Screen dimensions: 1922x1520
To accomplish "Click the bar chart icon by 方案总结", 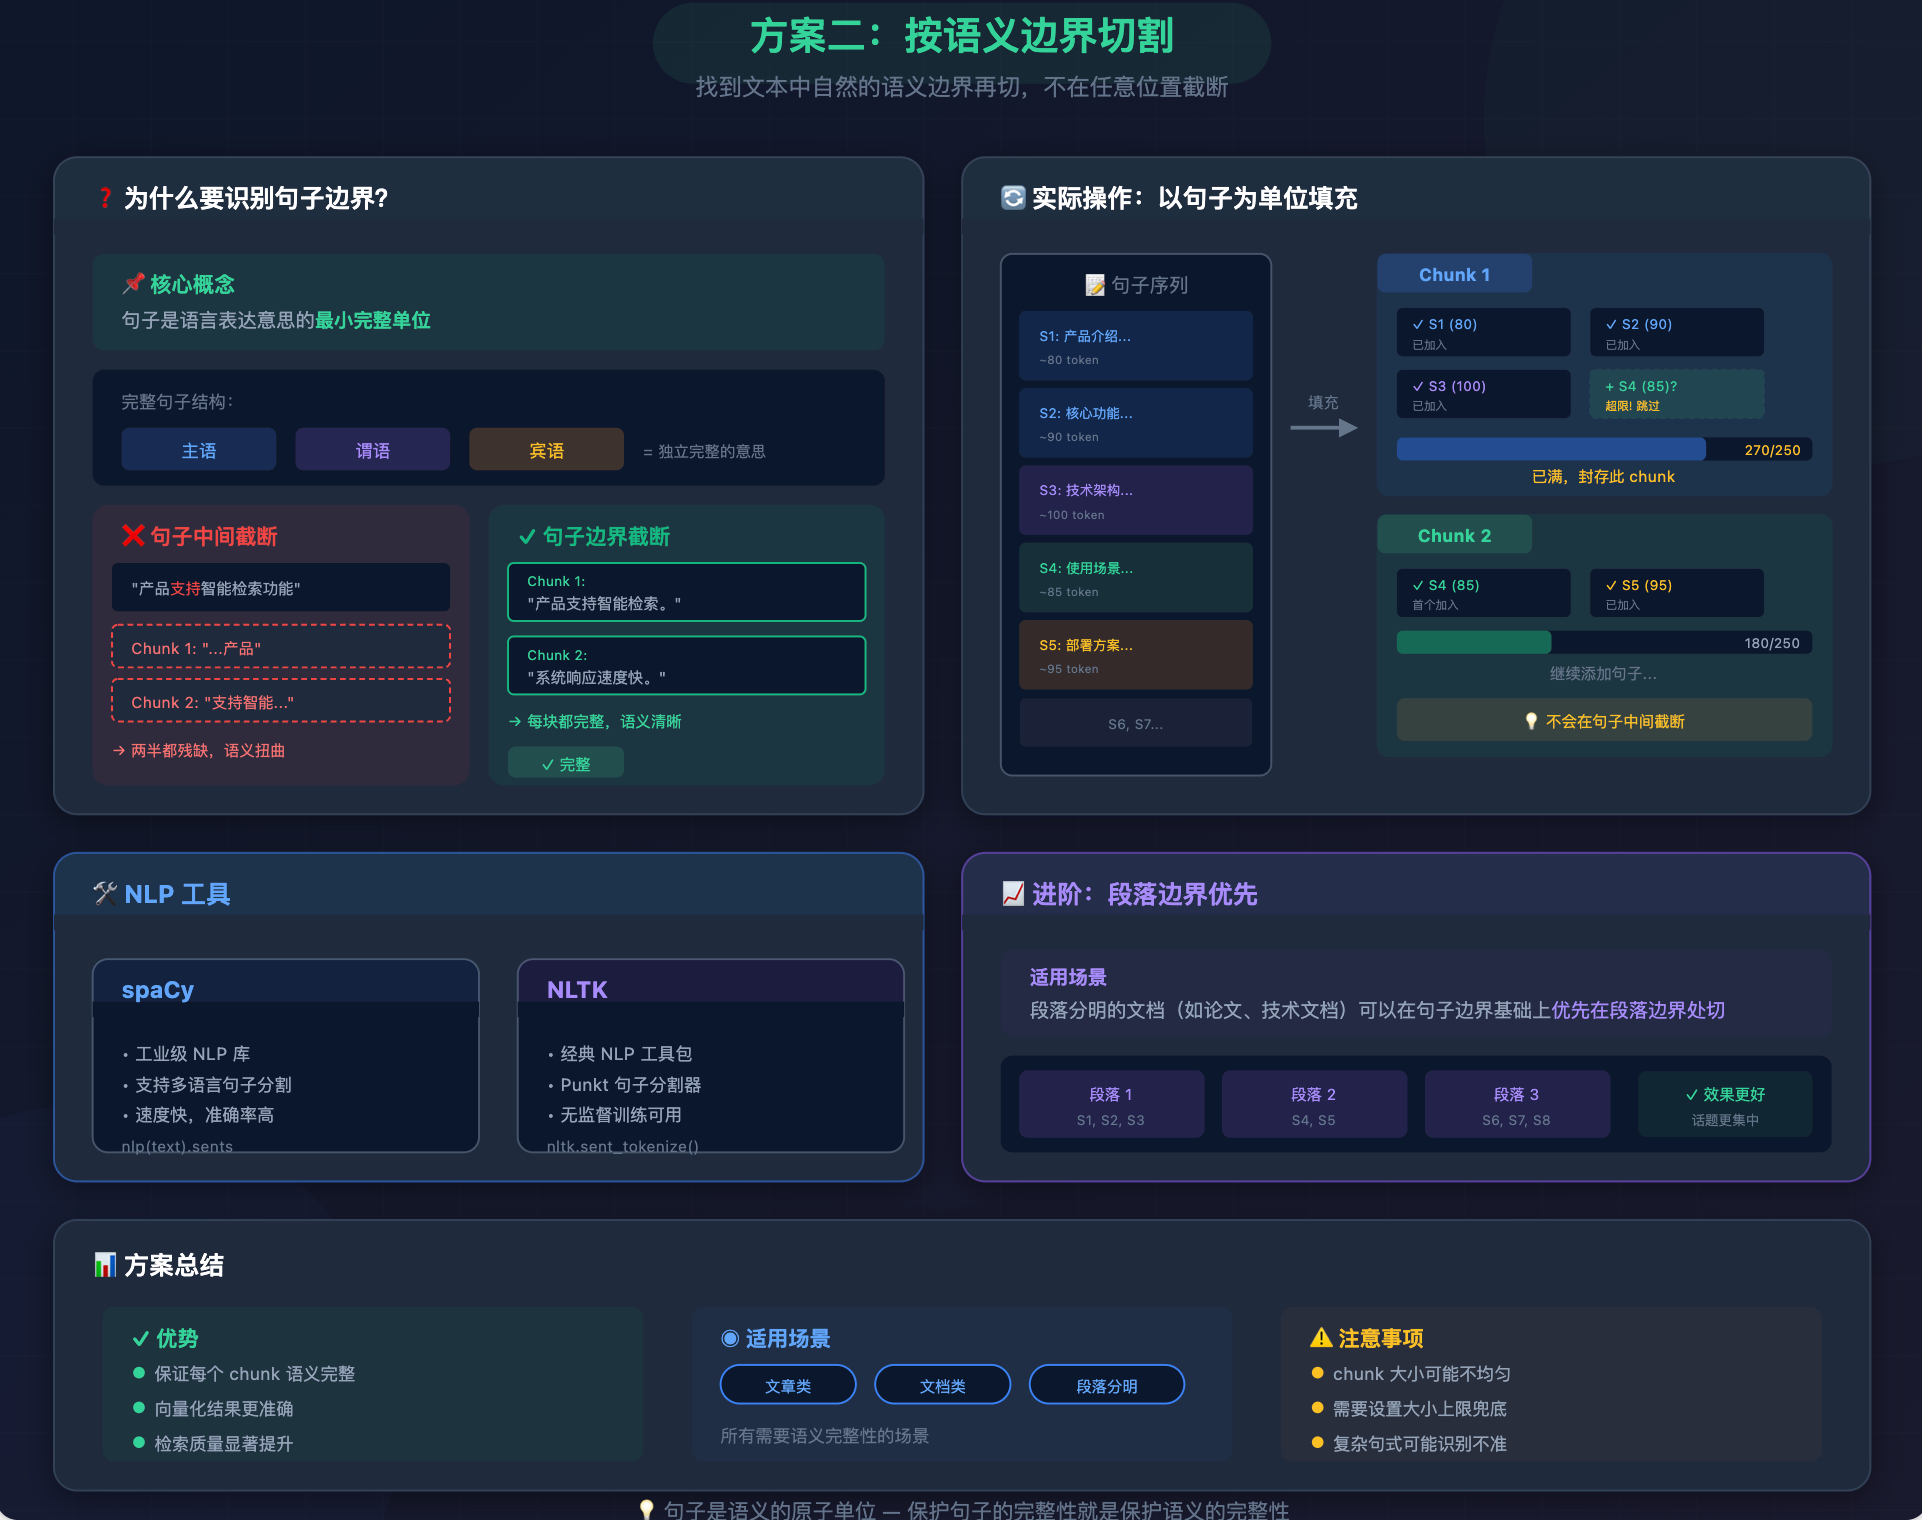I will click(x=105, y=1265).
